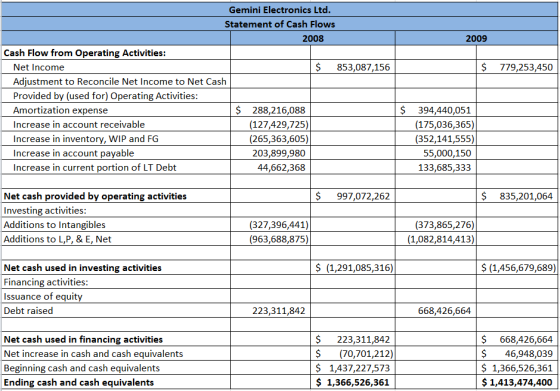The width and height of the screenshot is (560, 391).
Task: Select the value (70,701,212)
Action: [366, 354]
